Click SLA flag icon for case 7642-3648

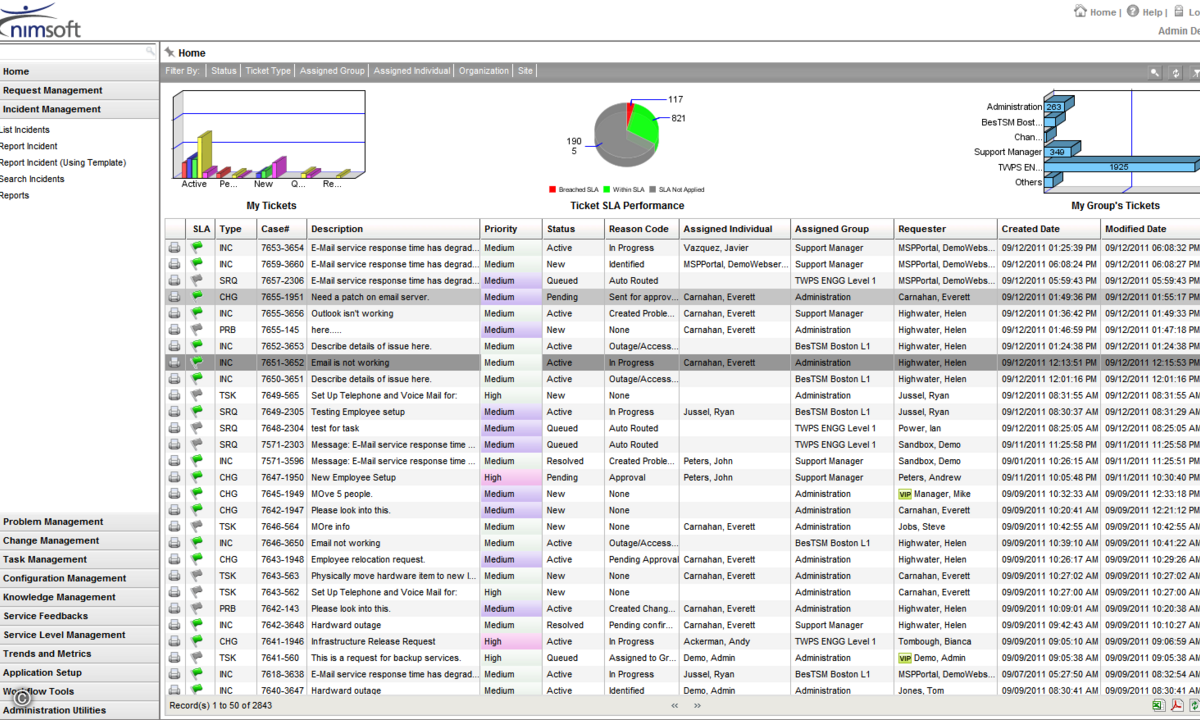[x=197, y=625]
